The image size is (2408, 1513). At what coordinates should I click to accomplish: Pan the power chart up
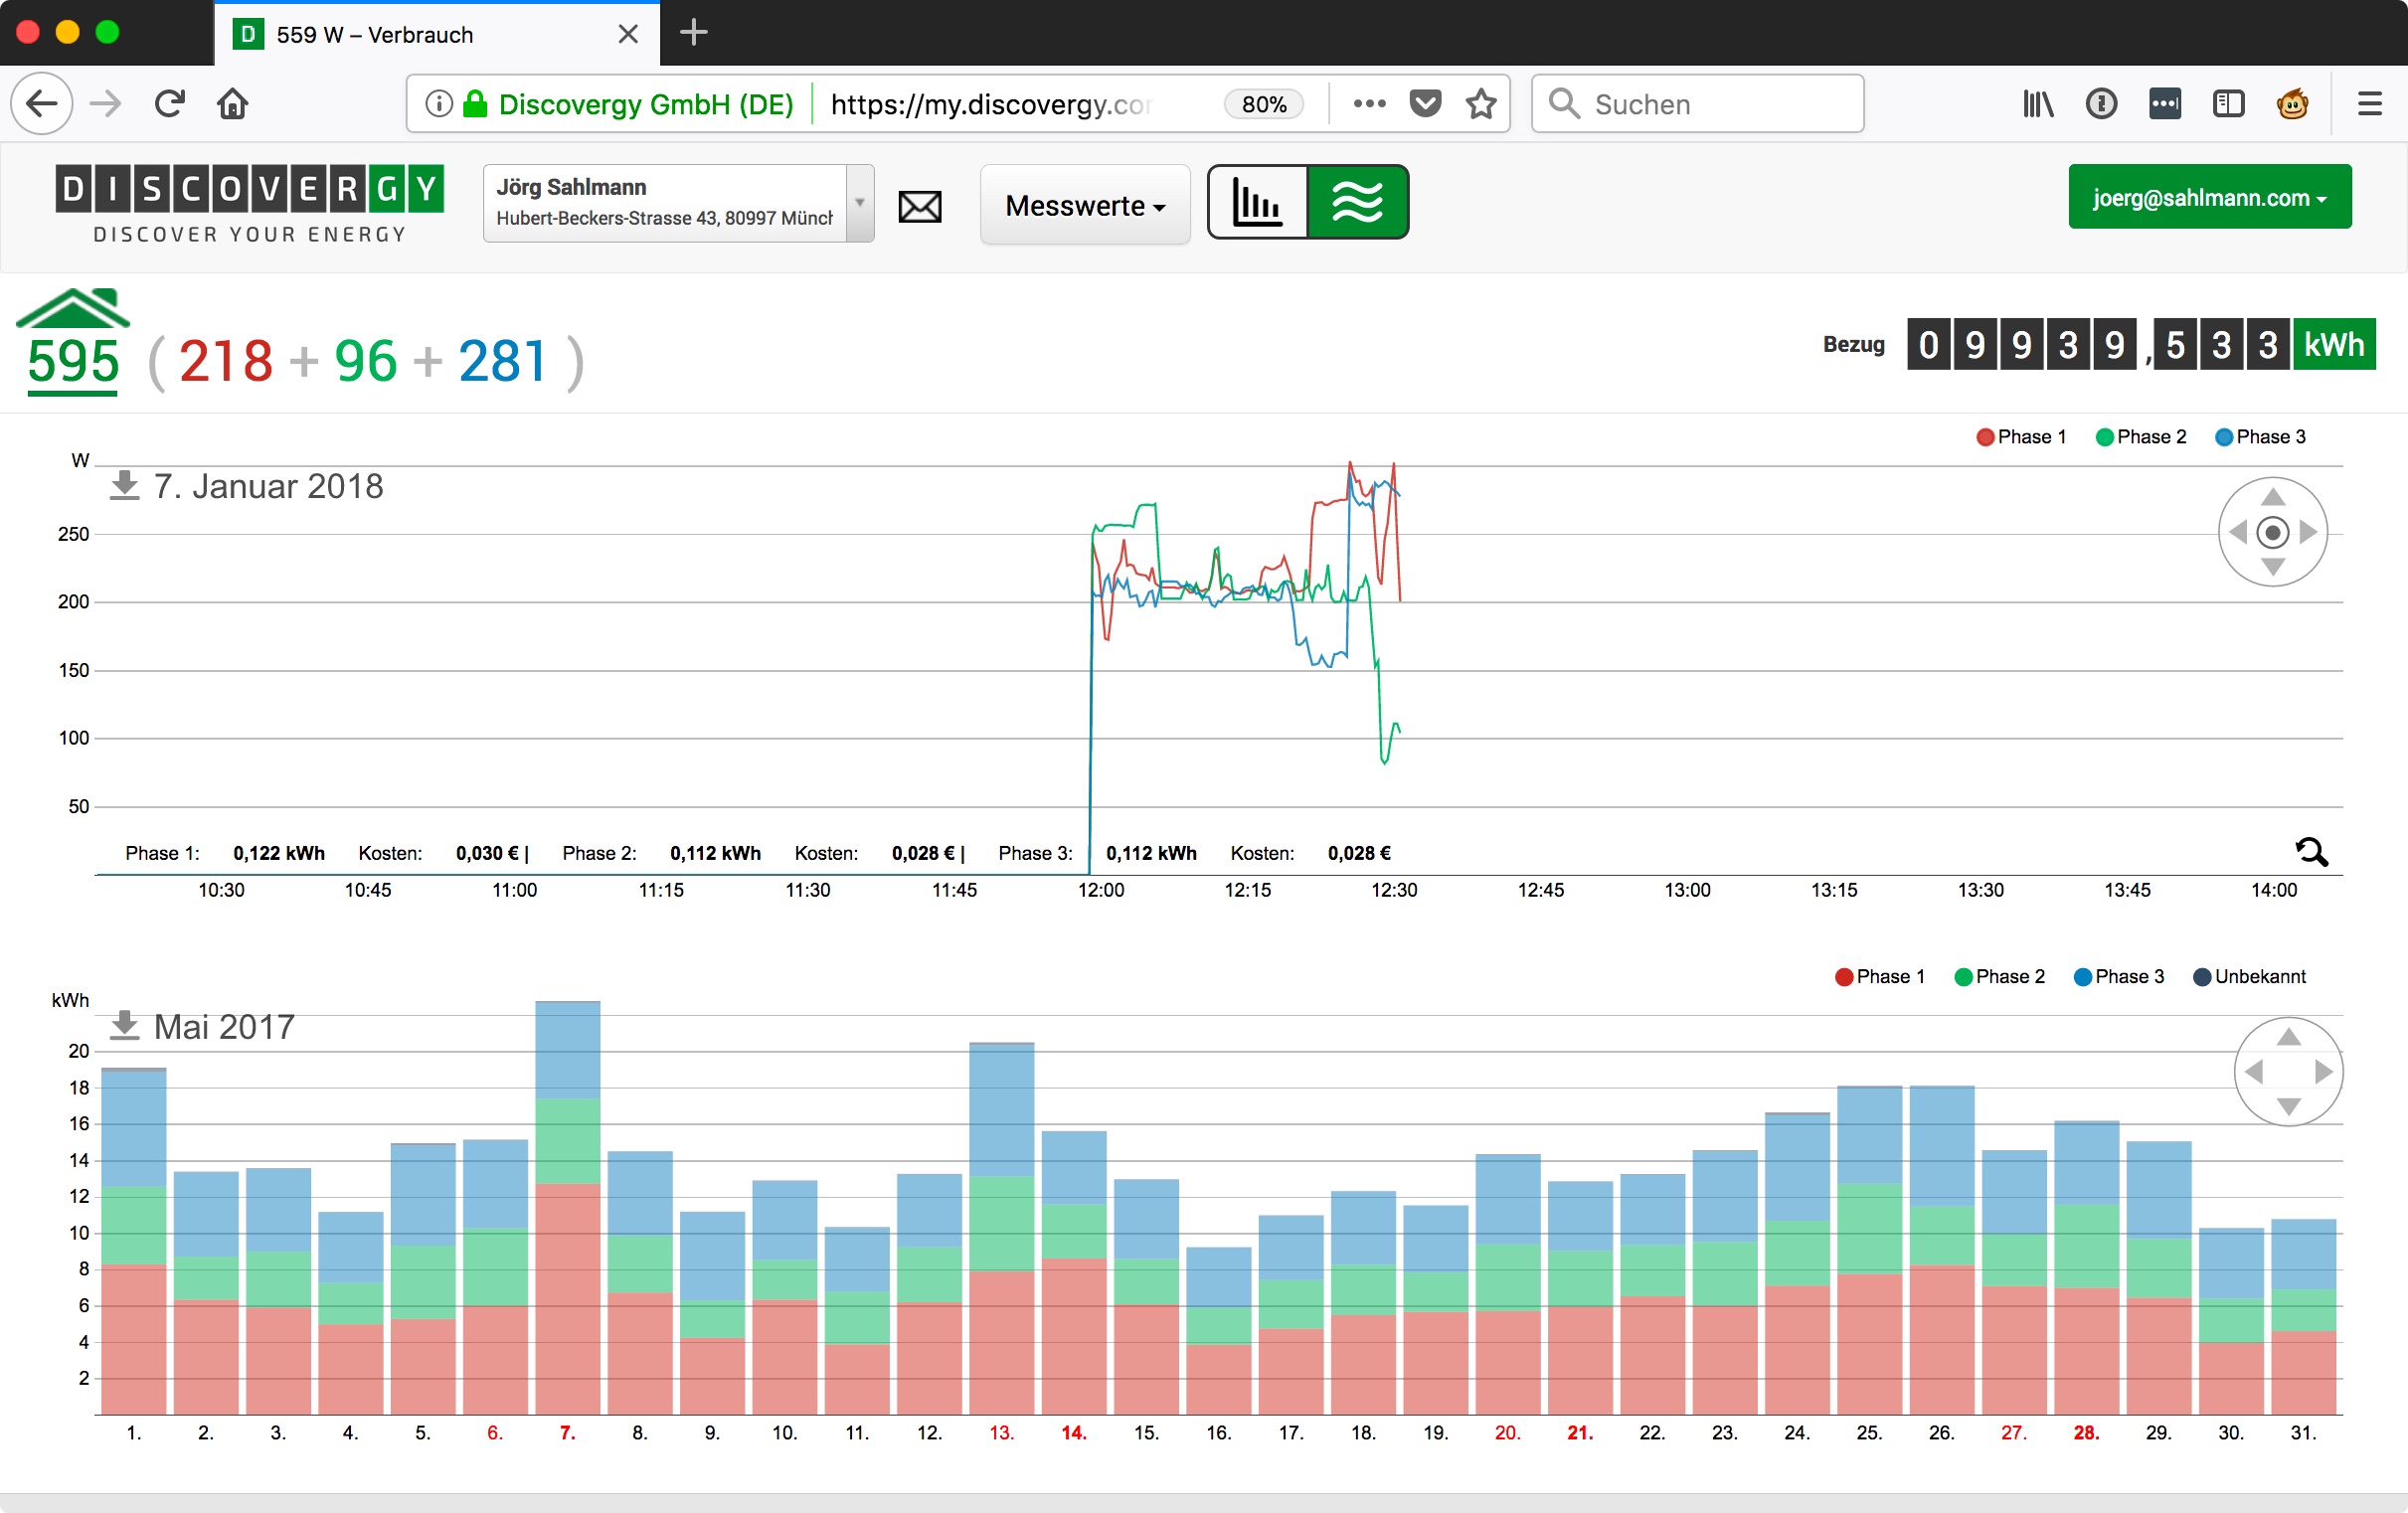pyautogui.click(x=2272, y=497)
